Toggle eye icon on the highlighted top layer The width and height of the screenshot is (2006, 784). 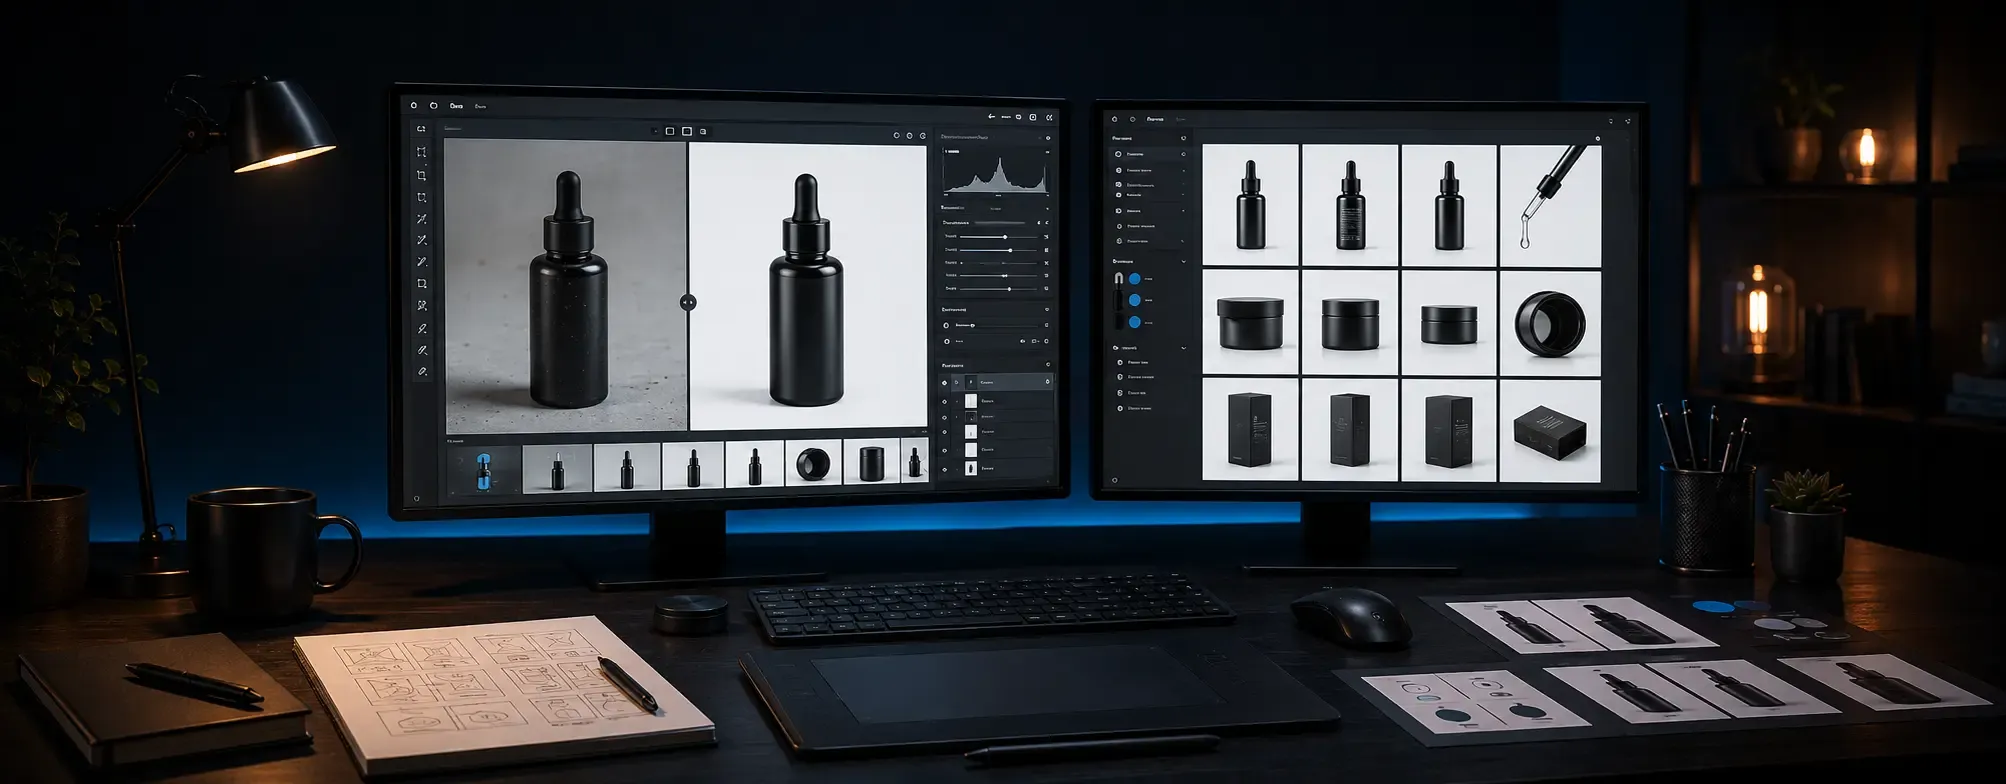(945, 382)
